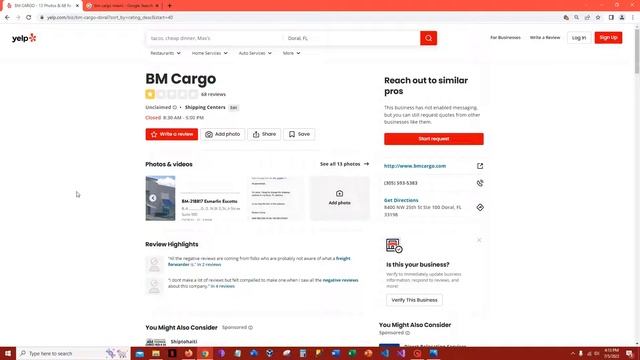640x360 pixels.
Task: Click the red search magnifier button
Action: (428, 38)
